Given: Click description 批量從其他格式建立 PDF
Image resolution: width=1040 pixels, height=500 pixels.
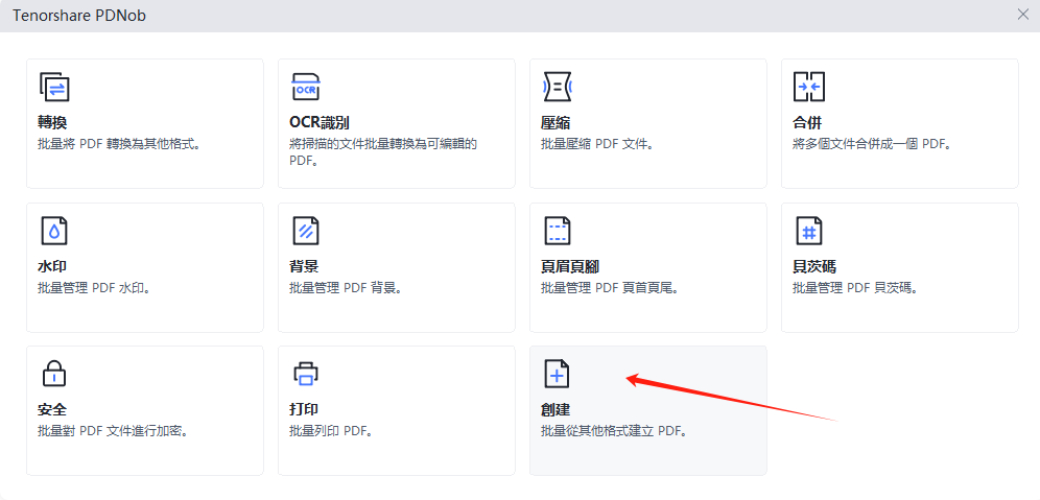Looking at the screenshot, I should [x=614, y=432].
